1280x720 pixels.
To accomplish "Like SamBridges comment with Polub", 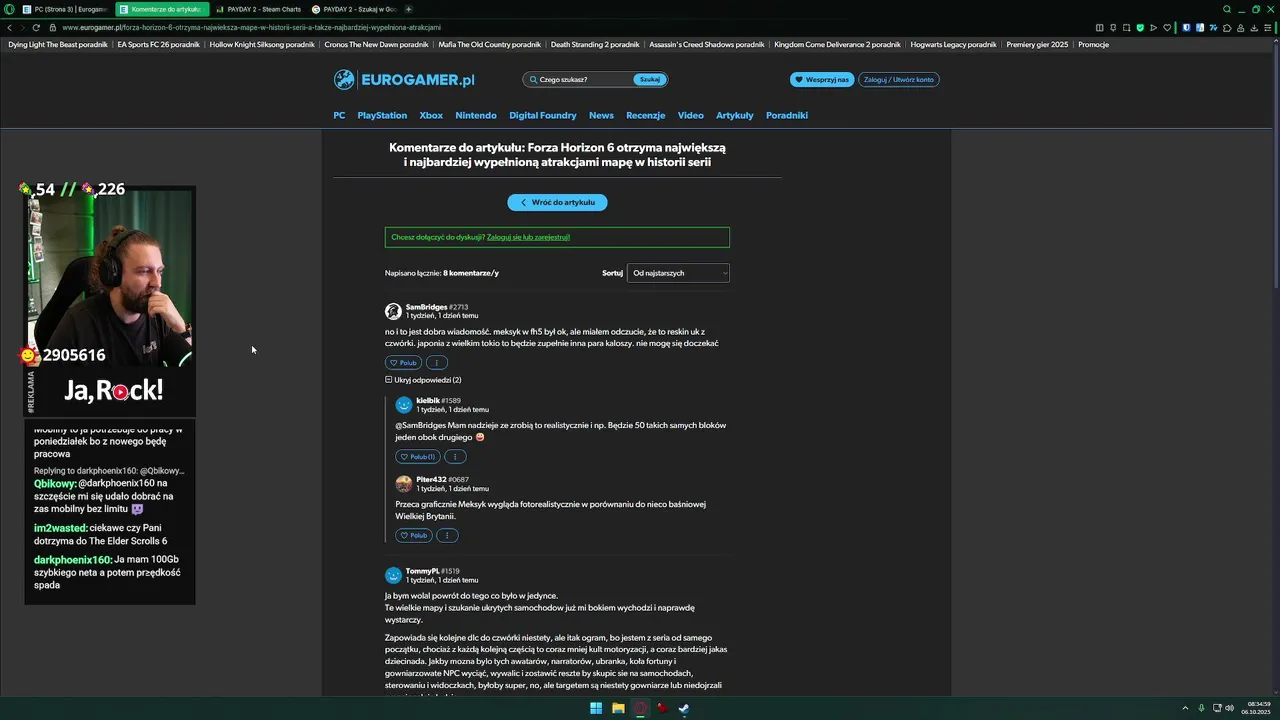I will point(404,362).
